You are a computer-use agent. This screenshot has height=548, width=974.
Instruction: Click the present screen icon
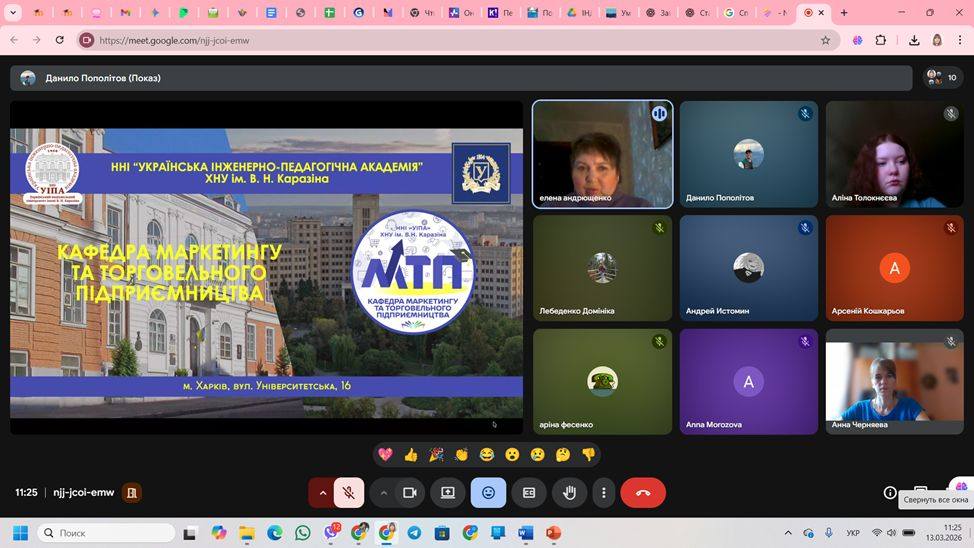pyautogui.click(x=448, y=493)
